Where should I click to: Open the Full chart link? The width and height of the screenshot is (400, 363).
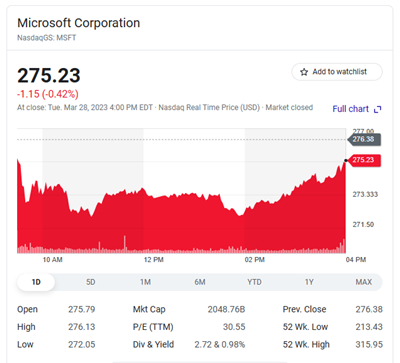point(351,109)
